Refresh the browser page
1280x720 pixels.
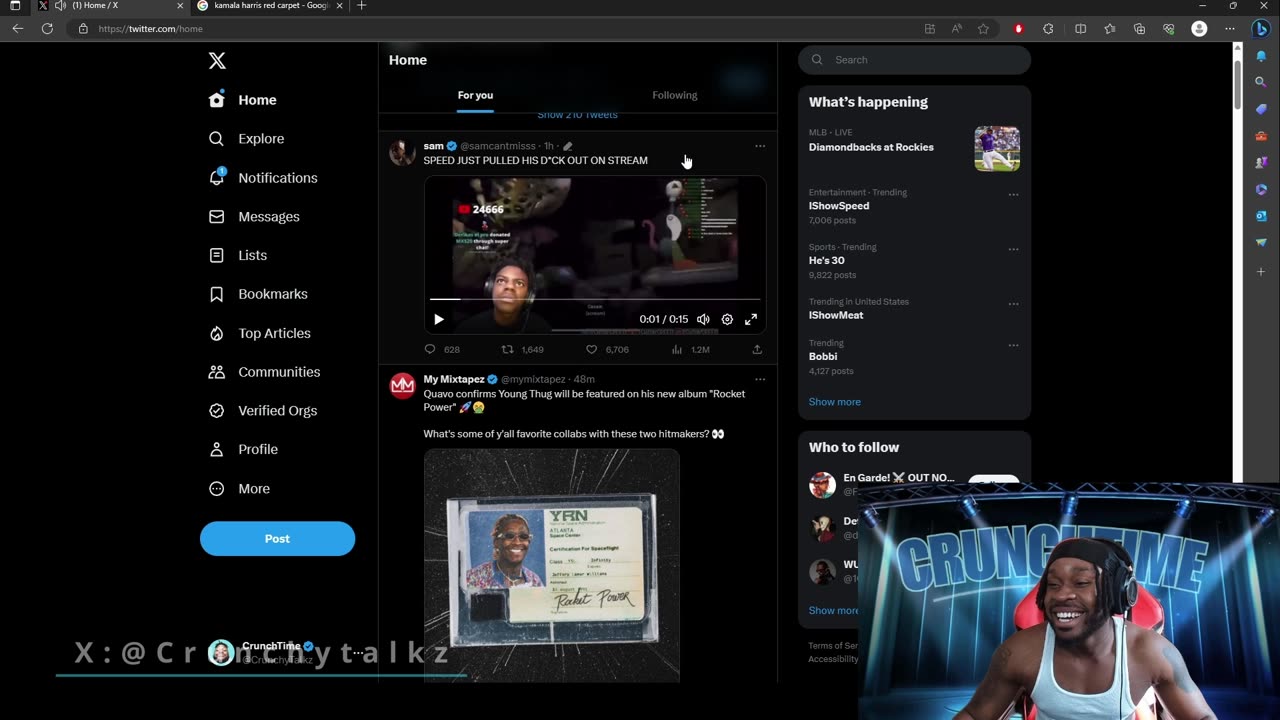(x=47, y=29)
